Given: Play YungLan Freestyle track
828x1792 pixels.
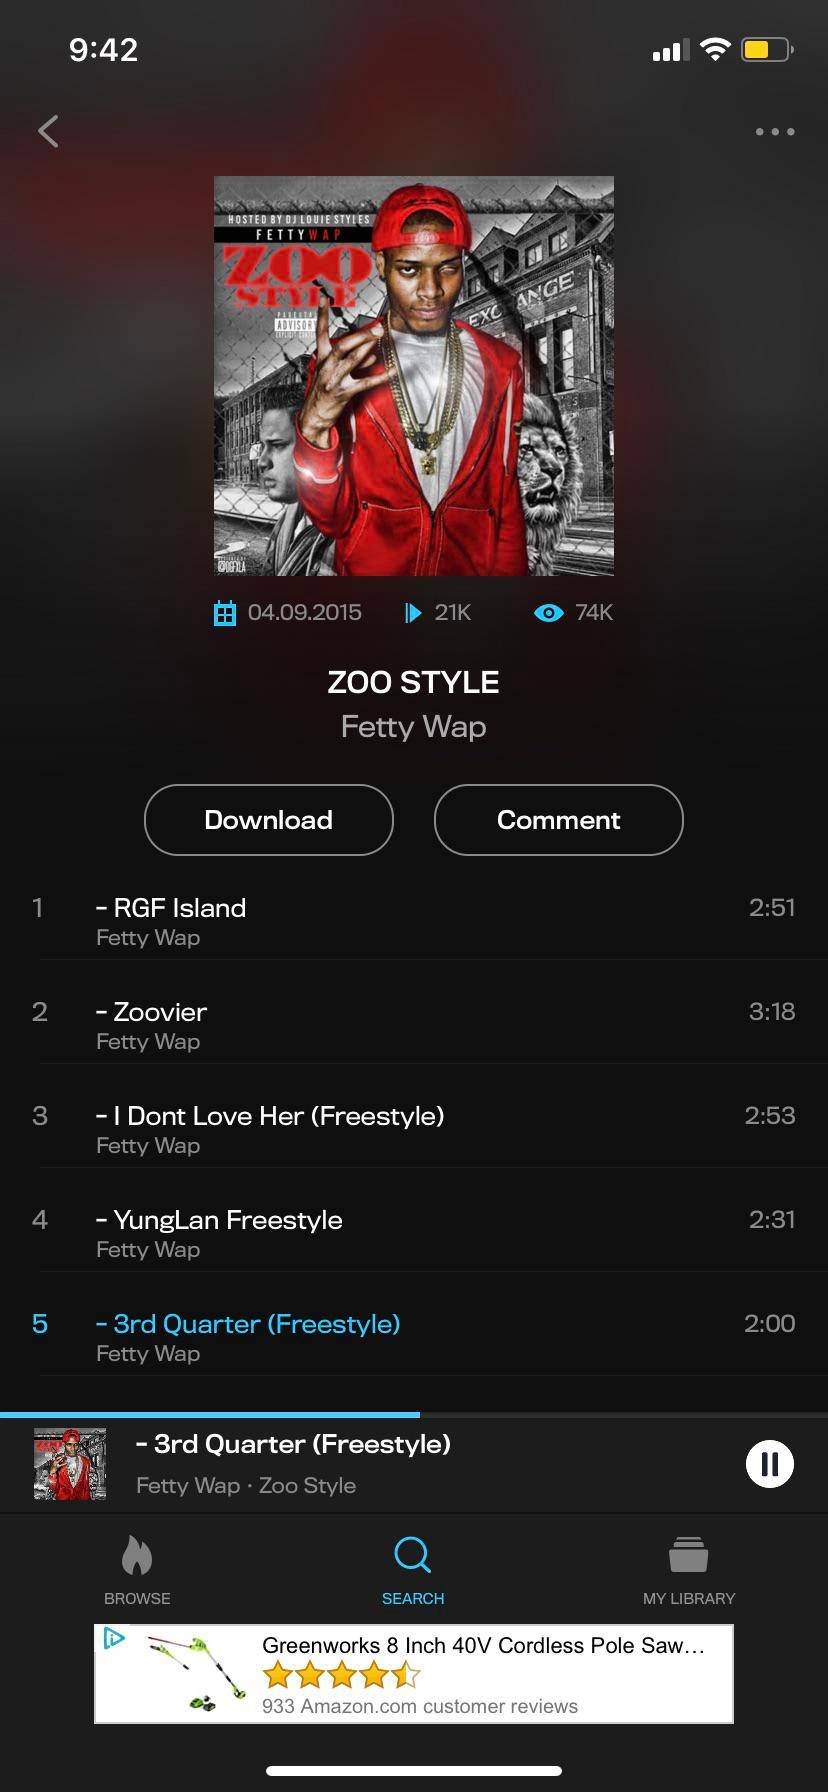Looking at the screenshot, I should click(x=414, y=1232).
